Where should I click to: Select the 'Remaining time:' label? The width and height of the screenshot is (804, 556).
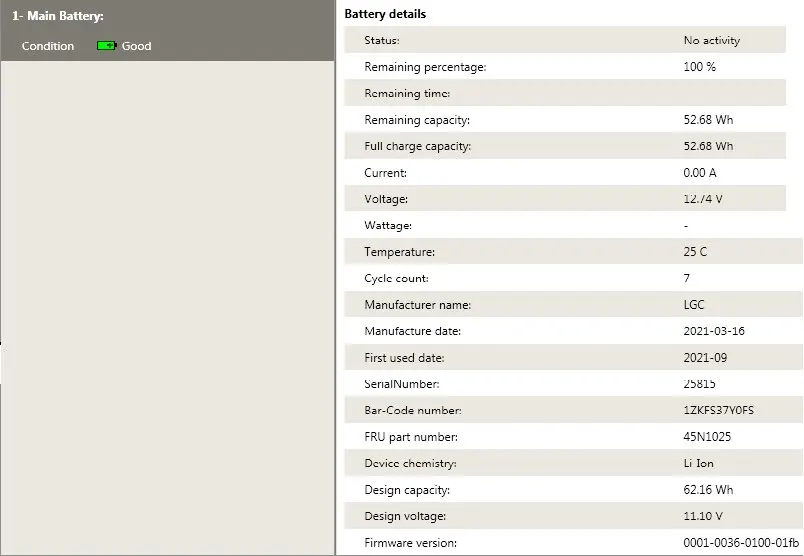coord(407,93)
